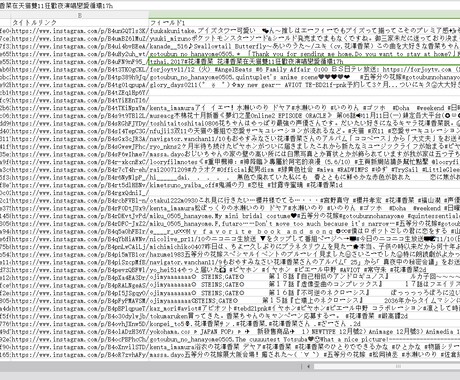Select the kenta_imamura アイ イエー cell
The image size is (460, 380).
[x=304, y=108]
